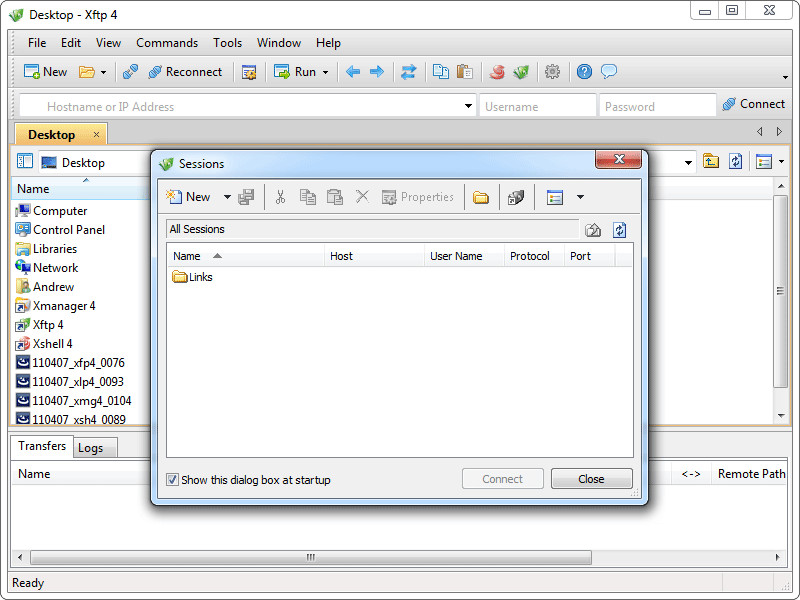The image size is (800, 600).
Task: Click the Synchronize arrows icon in toolbar
Action: tap(409, 72)
